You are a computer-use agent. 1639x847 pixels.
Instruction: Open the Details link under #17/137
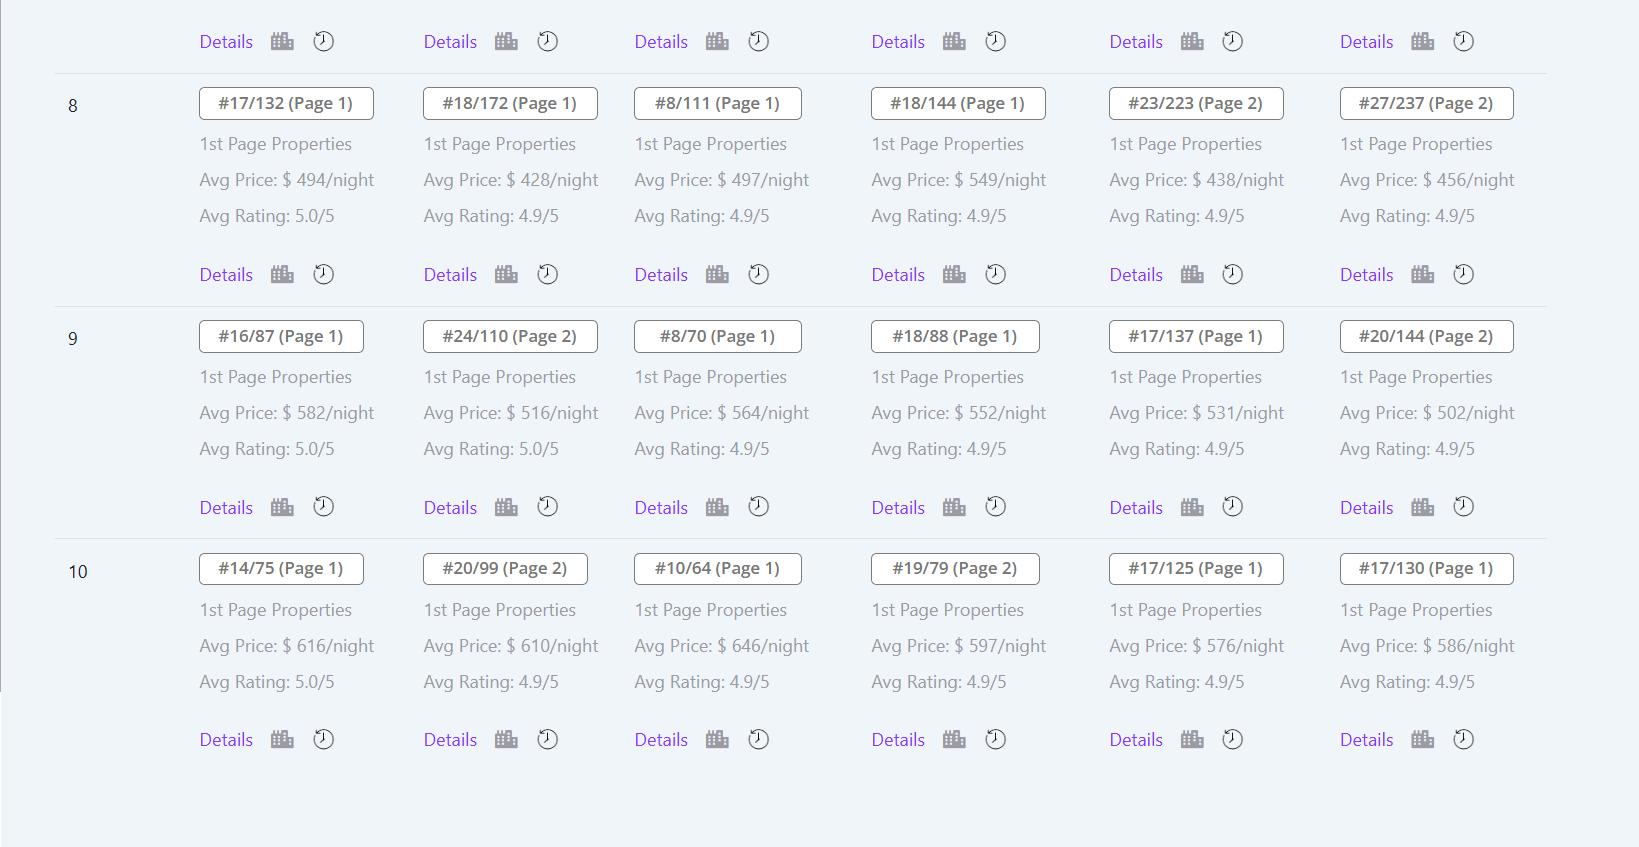1136,507
